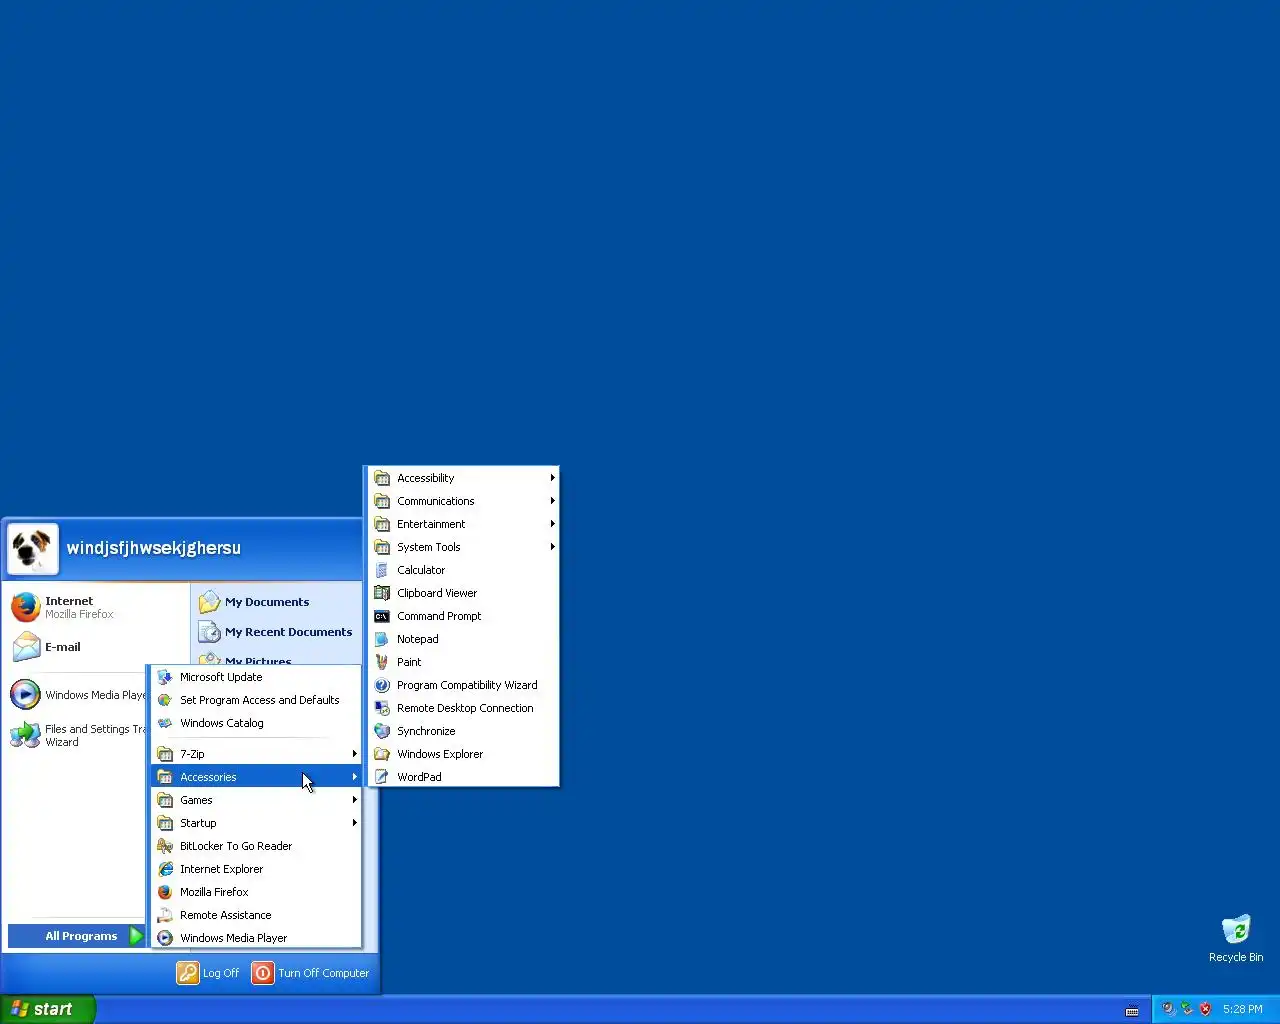Click the taskbar clock showing 5:28 PM
The height and width of the screenshot is (1024, 1280).
tap(1242, 1009)
